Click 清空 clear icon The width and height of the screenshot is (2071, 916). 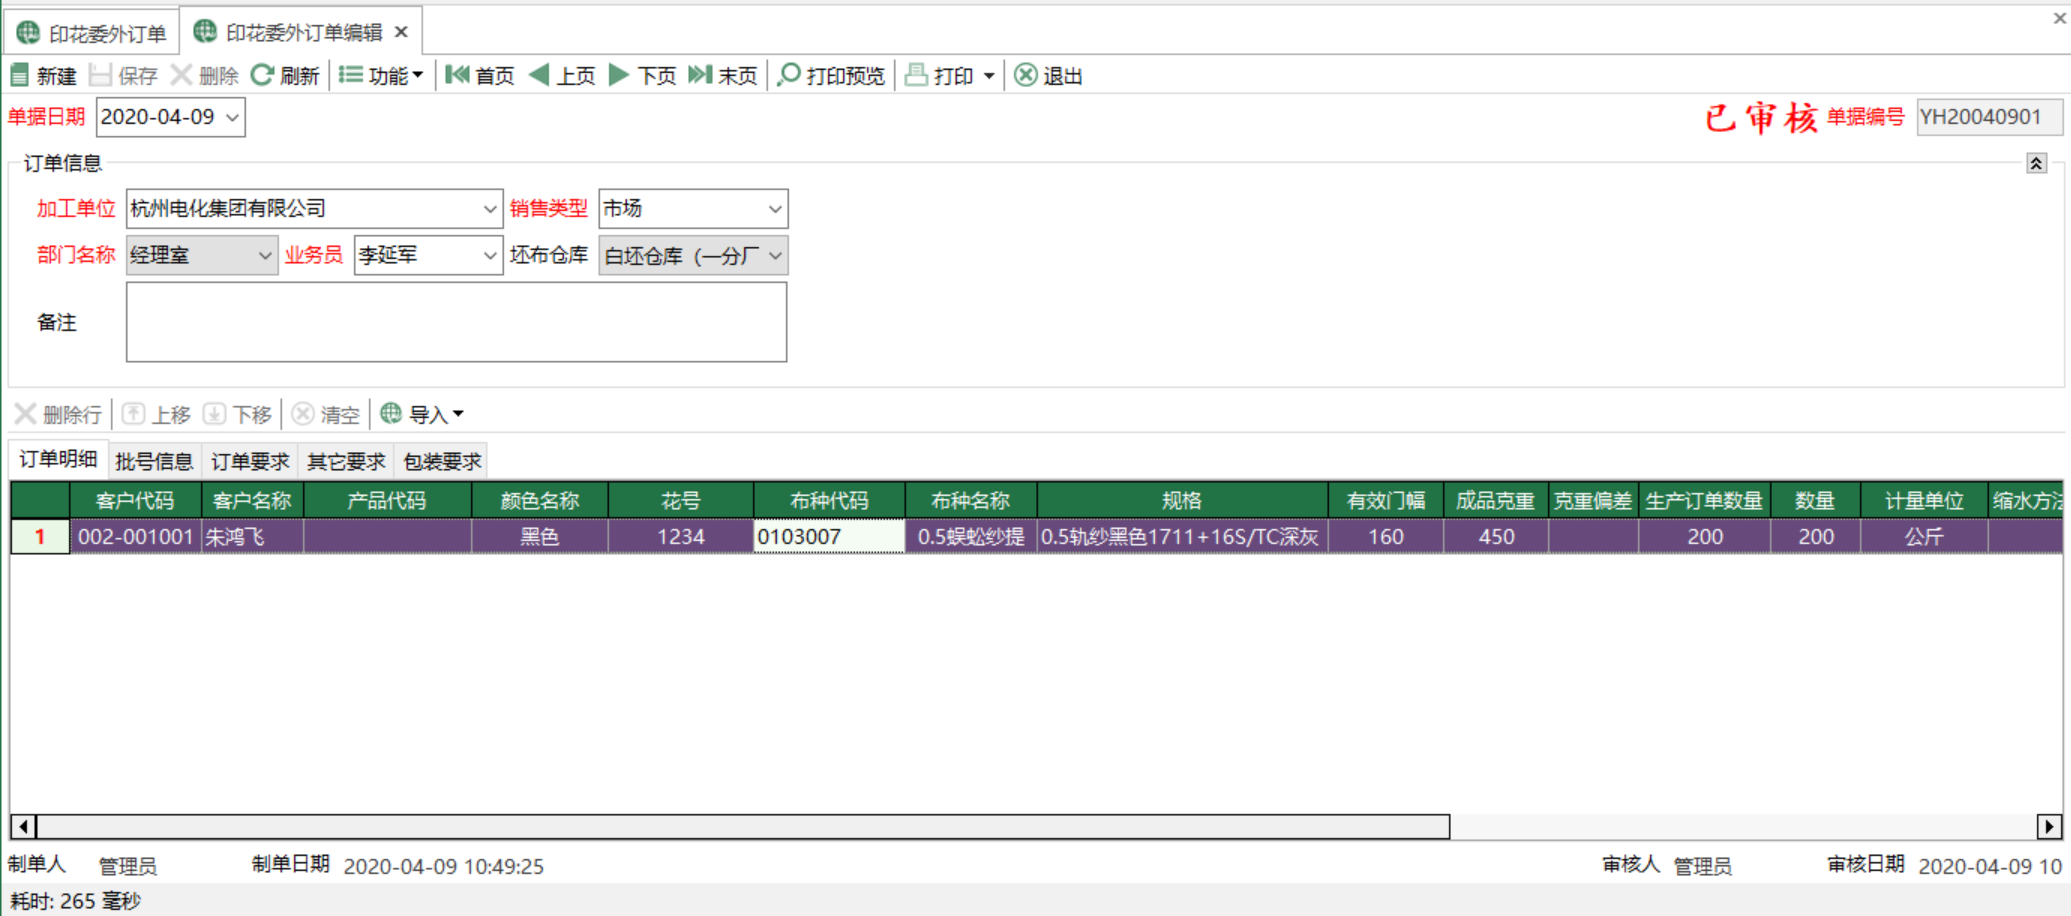point(303,414)
